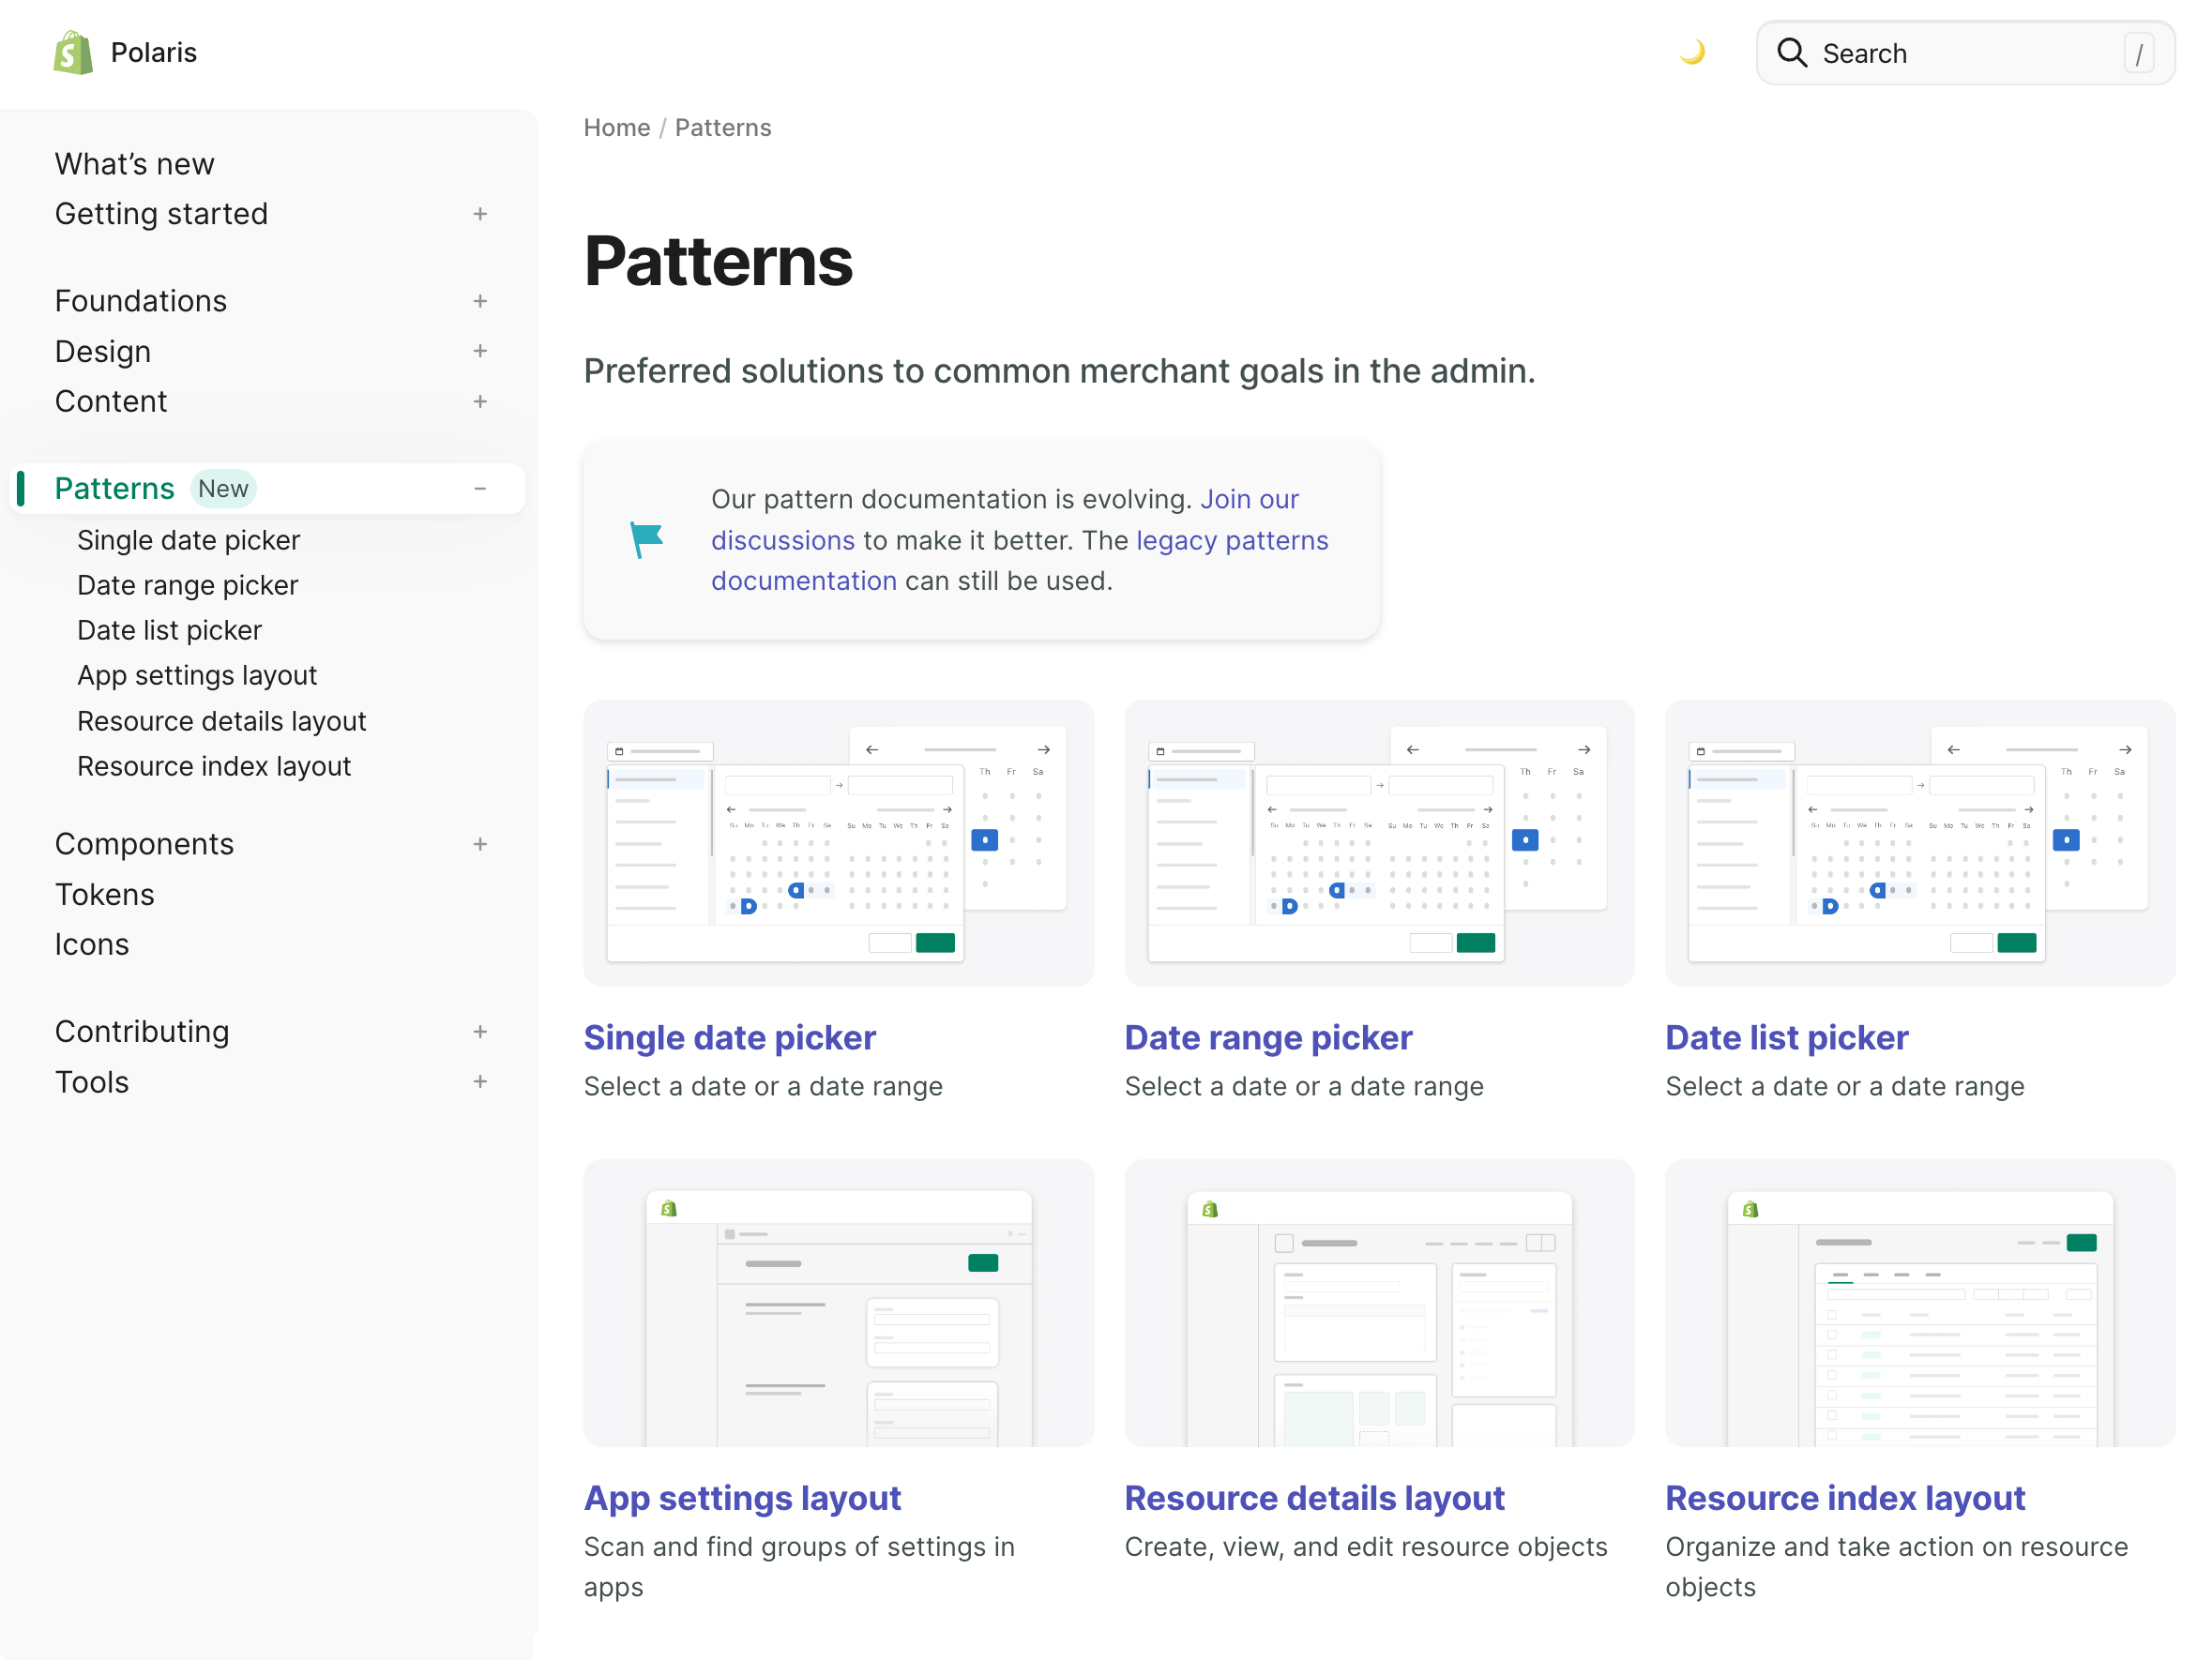Click the Shopify Polaris logo

coord(70,52)
